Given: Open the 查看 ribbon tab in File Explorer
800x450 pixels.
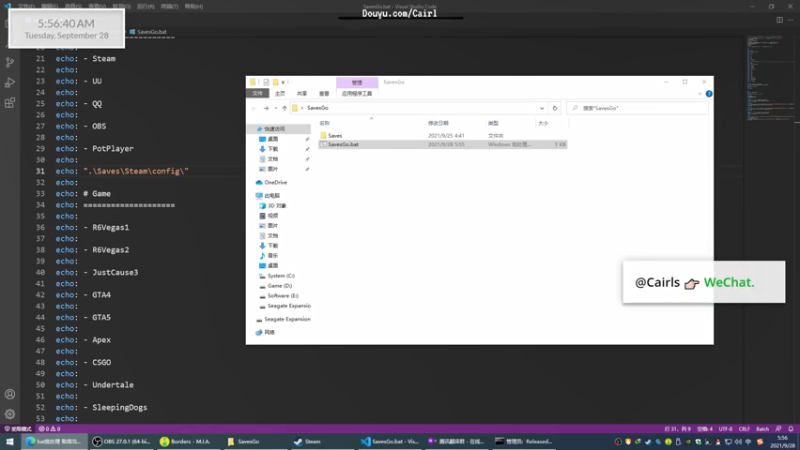Looking at the screenshot, I should point(324,94).
